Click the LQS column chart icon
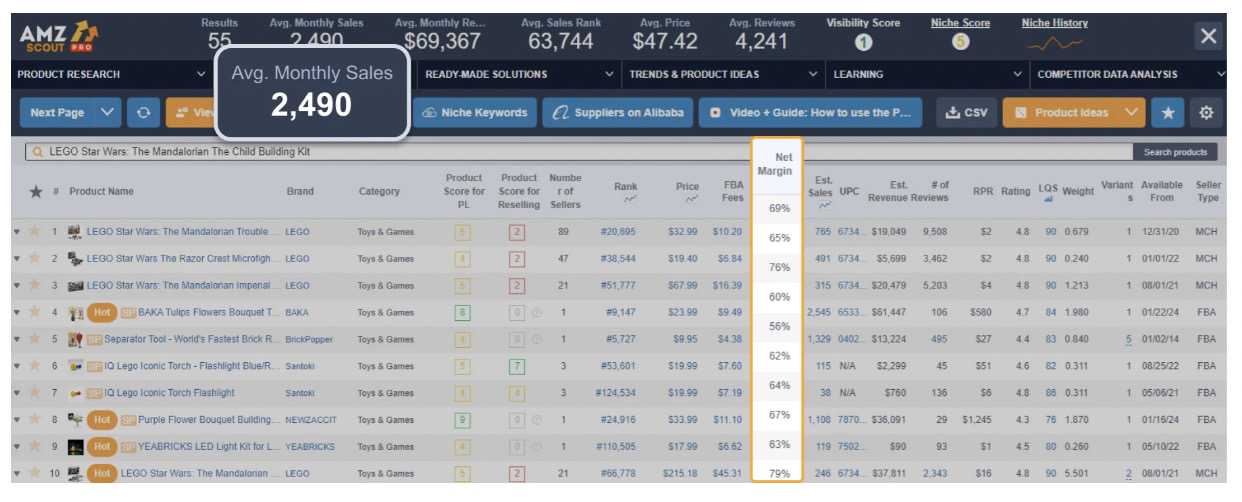 click(x=1047, y=199)
